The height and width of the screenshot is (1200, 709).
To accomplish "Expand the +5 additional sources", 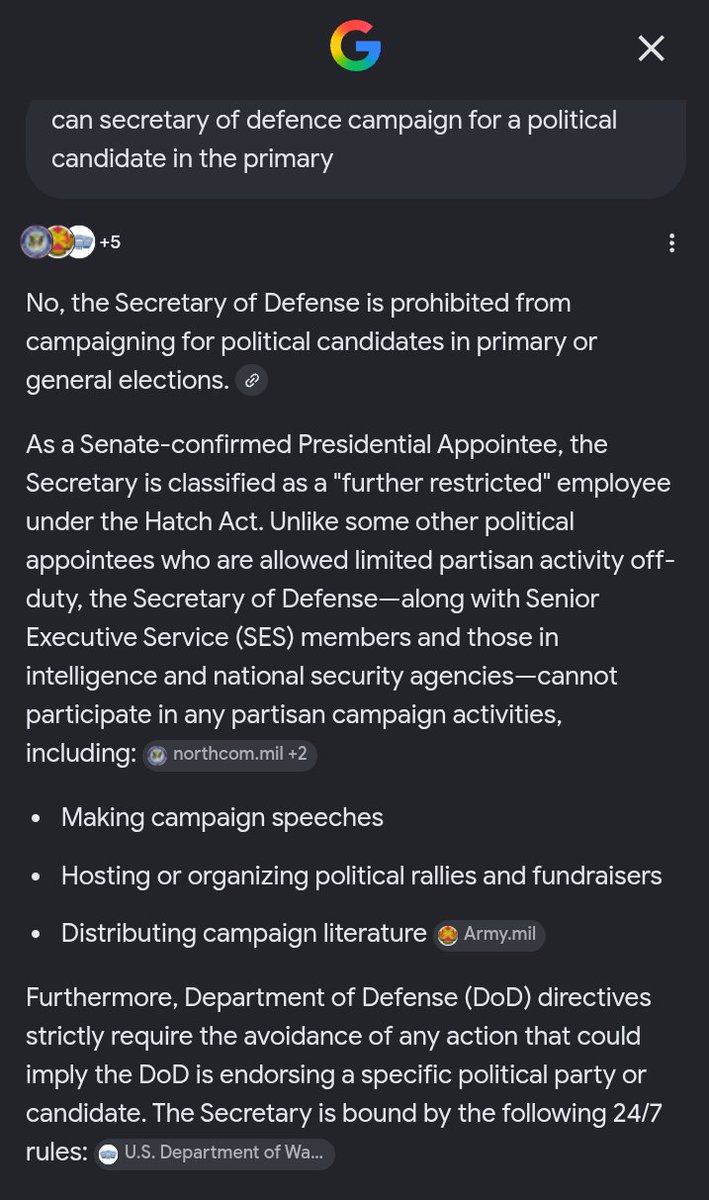I will coord(110,242).
